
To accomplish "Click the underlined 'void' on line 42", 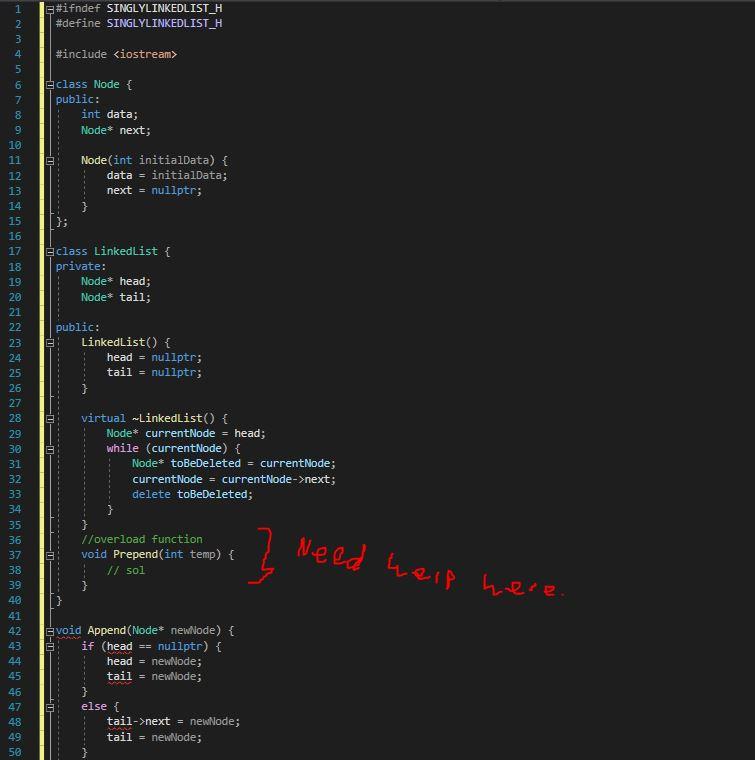I will tap(68, 631).
